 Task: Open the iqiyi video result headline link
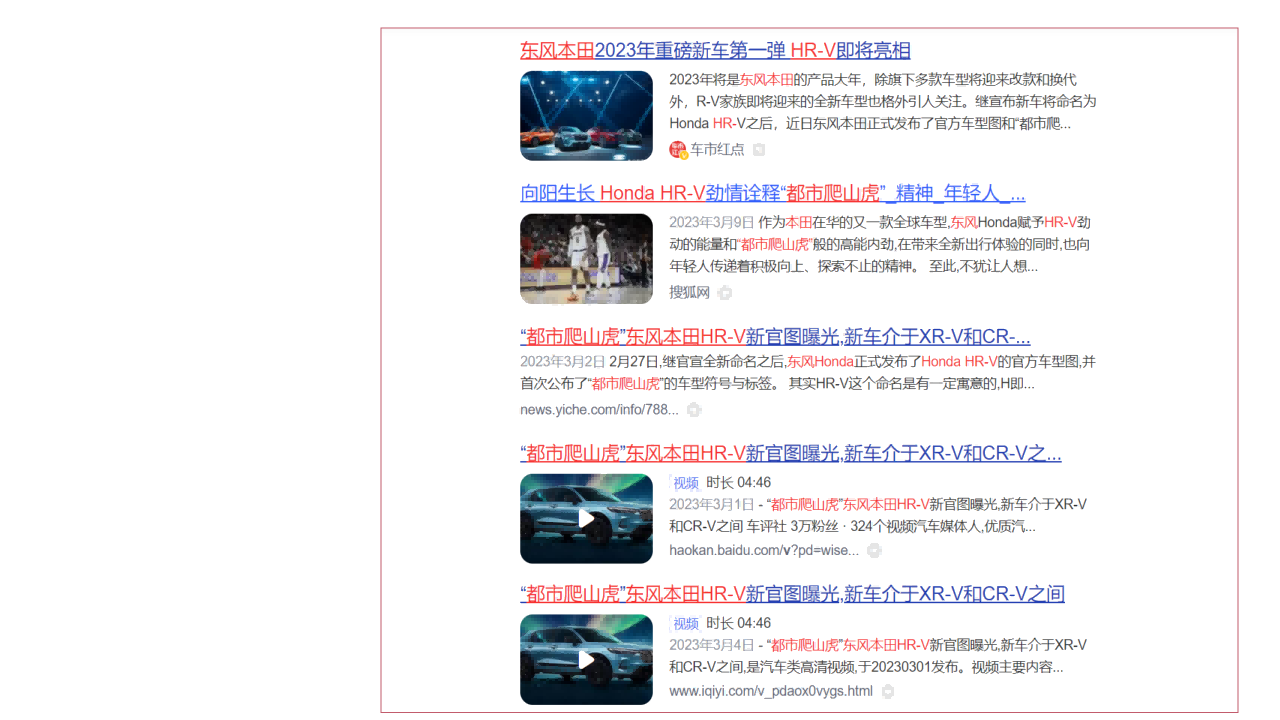point(792,594)
